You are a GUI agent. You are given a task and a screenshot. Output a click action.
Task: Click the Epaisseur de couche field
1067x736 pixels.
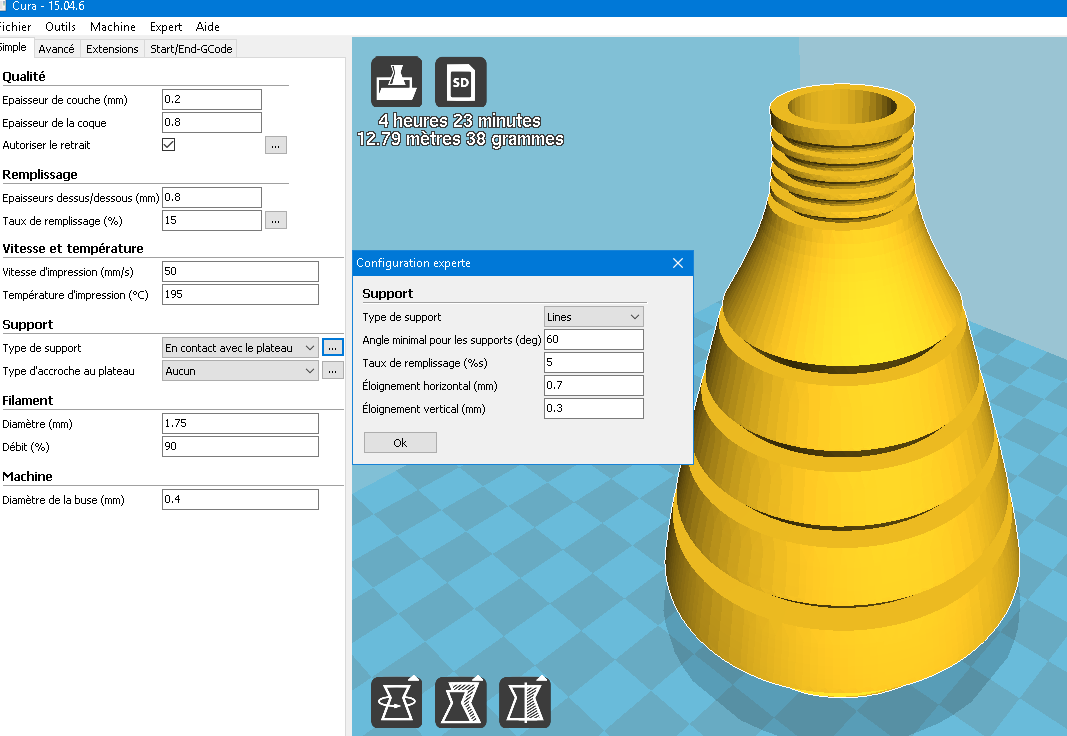click(212, 99)
